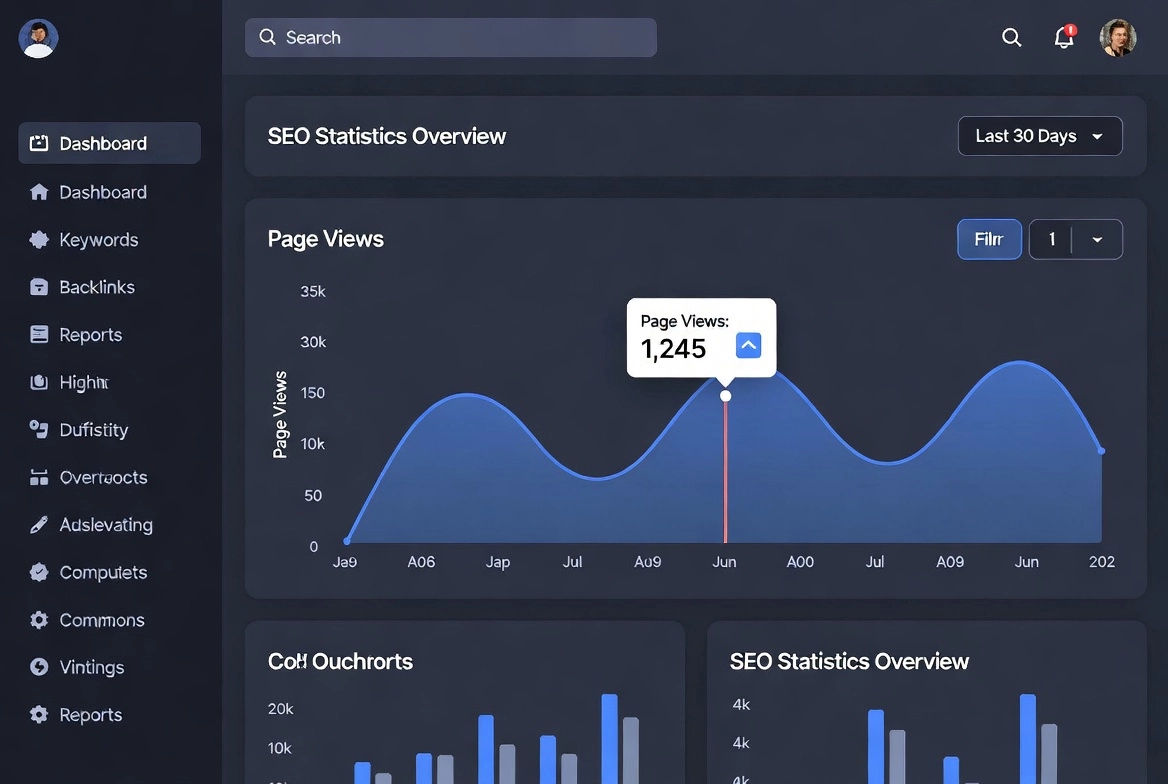Open Computets in the sidebar

coord(103,572)
